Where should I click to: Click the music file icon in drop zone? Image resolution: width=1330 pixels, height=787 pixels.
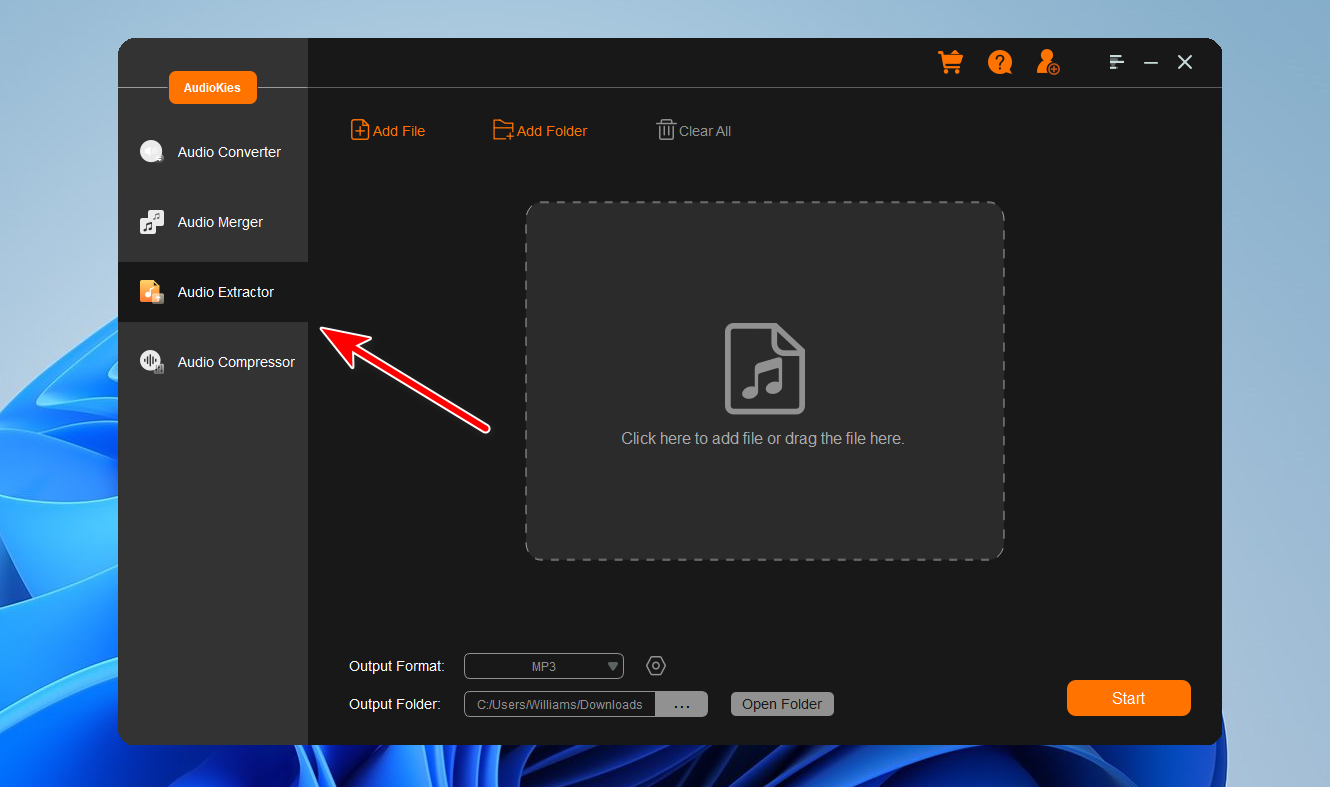point(765,369)
